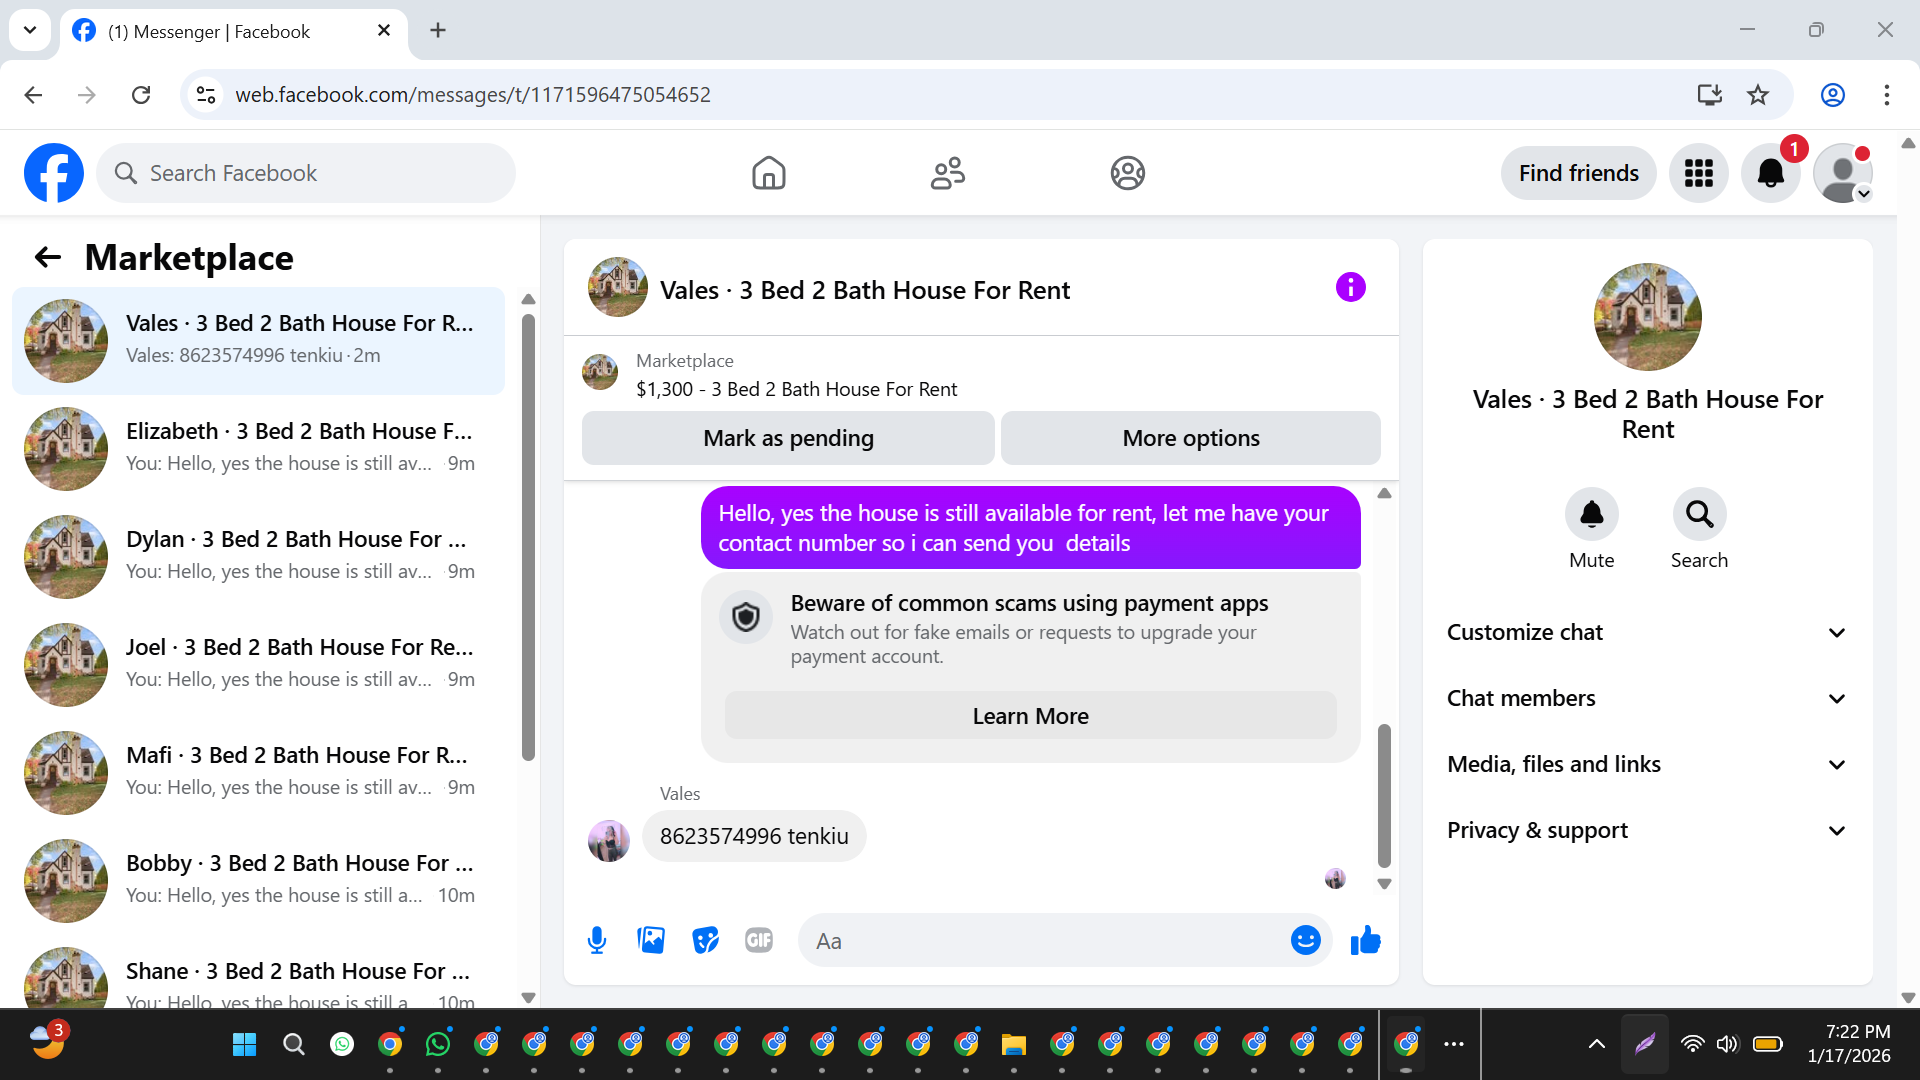Attach a photo using the image icon

651,940
